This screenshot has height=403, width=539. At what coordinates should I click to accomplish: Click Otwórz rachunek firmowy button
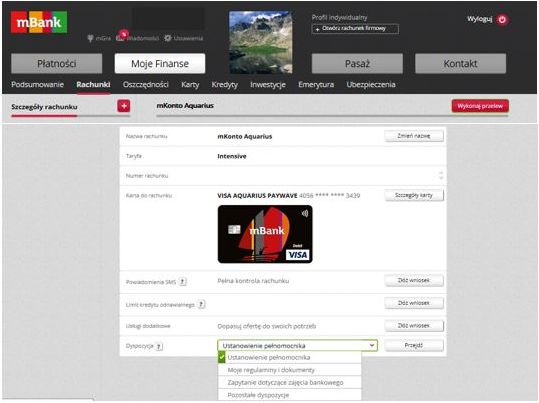(355, 29)
